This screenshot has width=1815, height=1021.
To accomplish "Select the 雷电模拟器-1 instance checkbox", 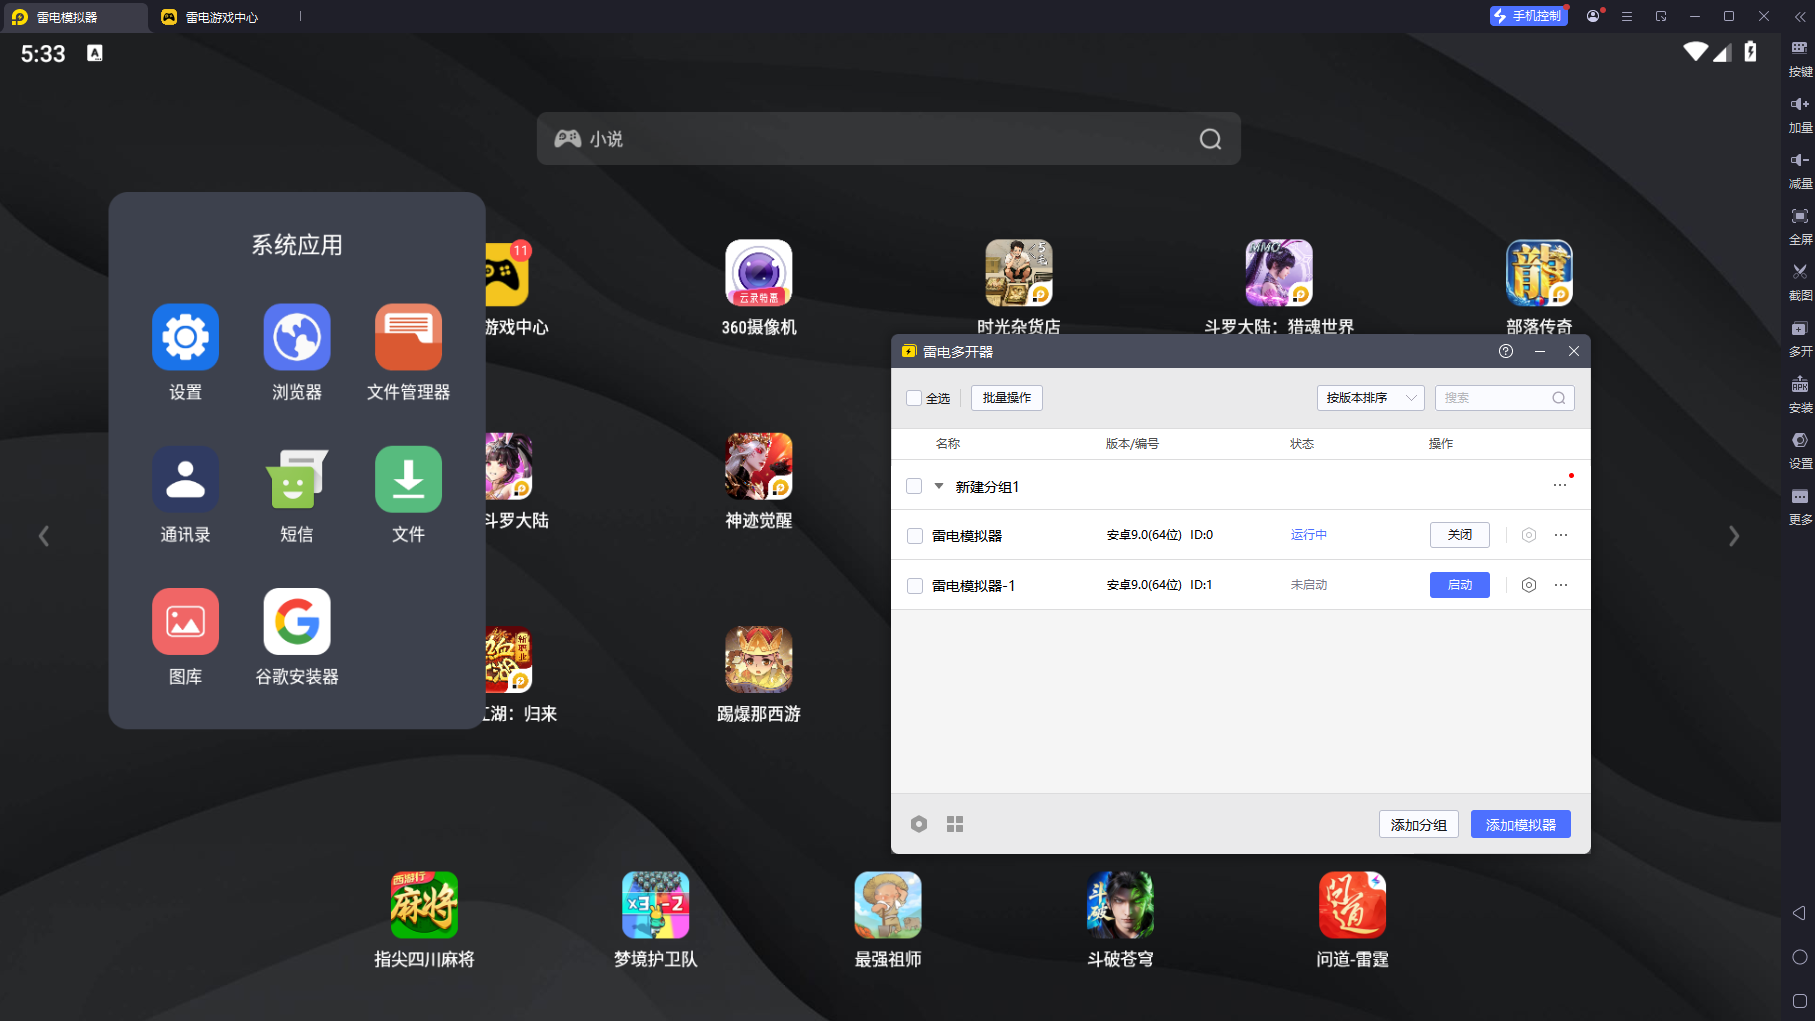I will click(914, 586).
